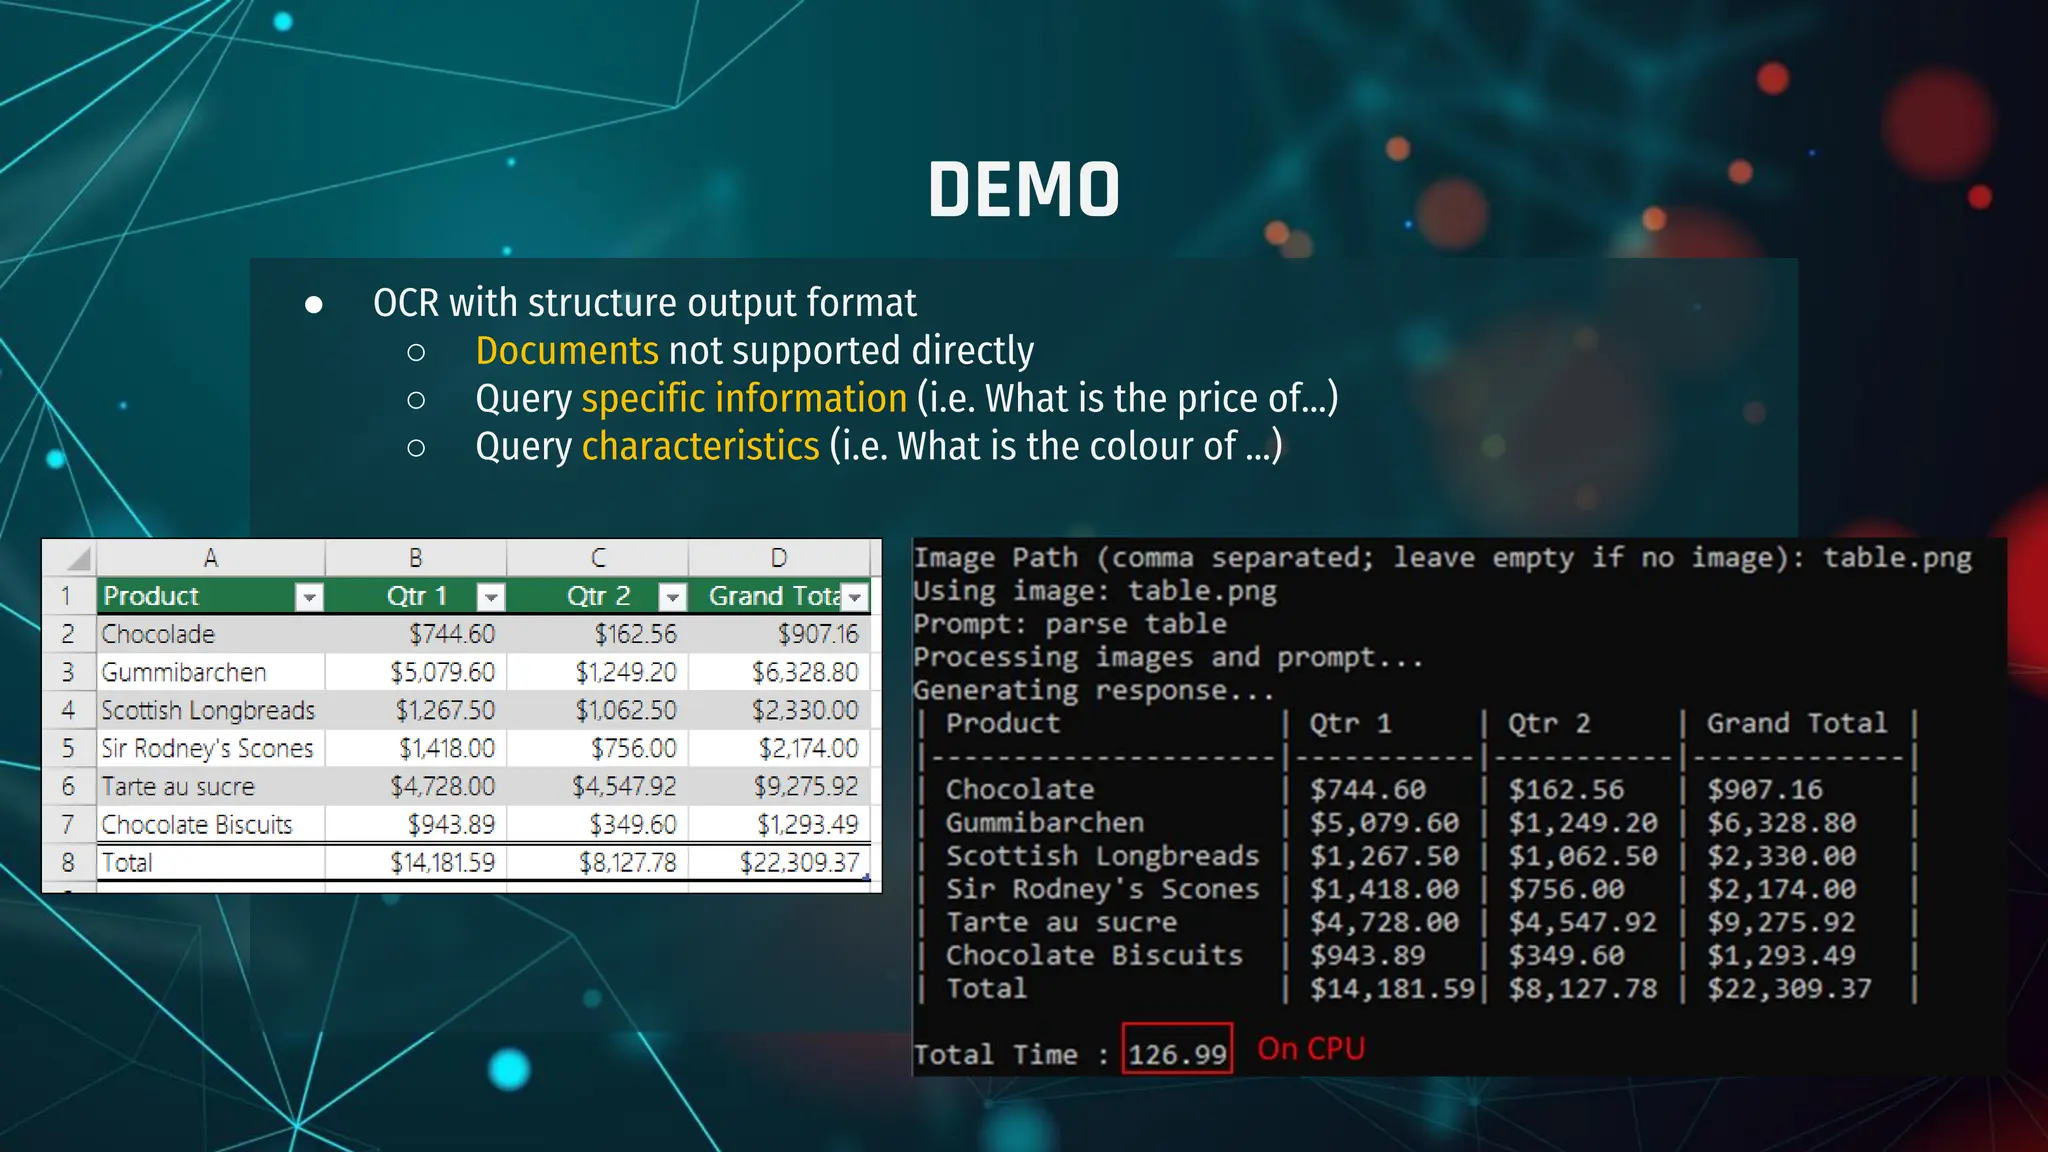Click the Chocolade cell in spreadsheet
The image size is (2048, 1152).
pos(211,634)
